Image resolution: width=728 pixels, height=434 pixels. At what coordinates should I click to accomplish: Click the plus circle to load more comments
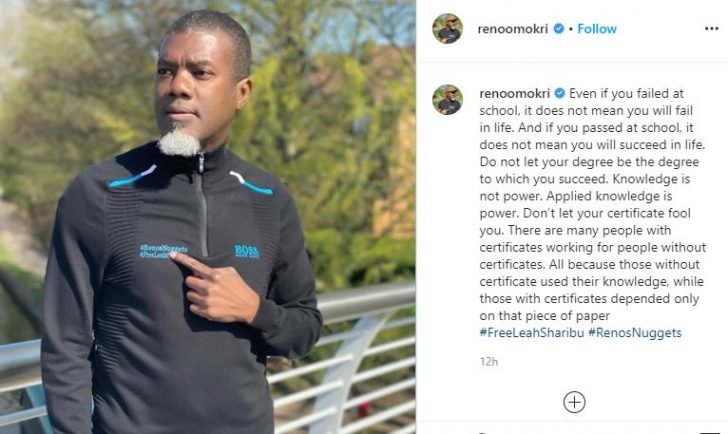[574, 402]
